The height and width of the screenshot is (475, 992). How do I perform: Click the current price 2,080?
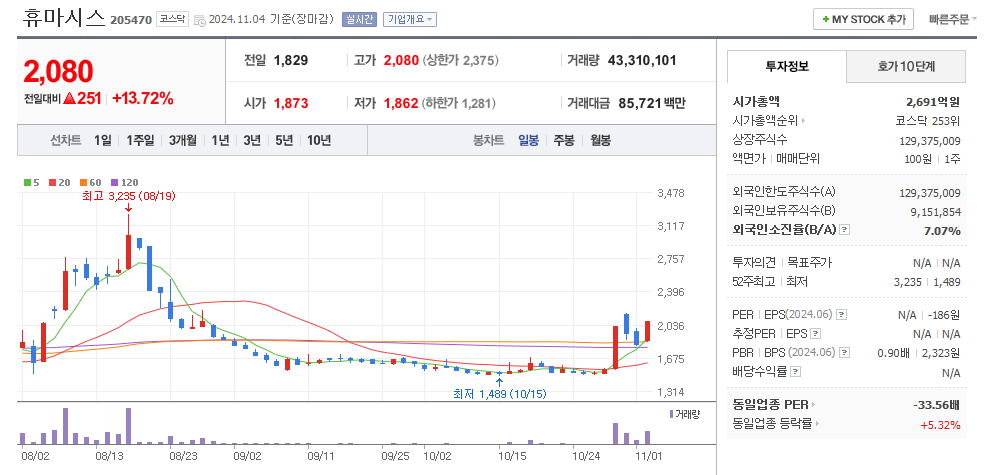(x=58, y=71)
